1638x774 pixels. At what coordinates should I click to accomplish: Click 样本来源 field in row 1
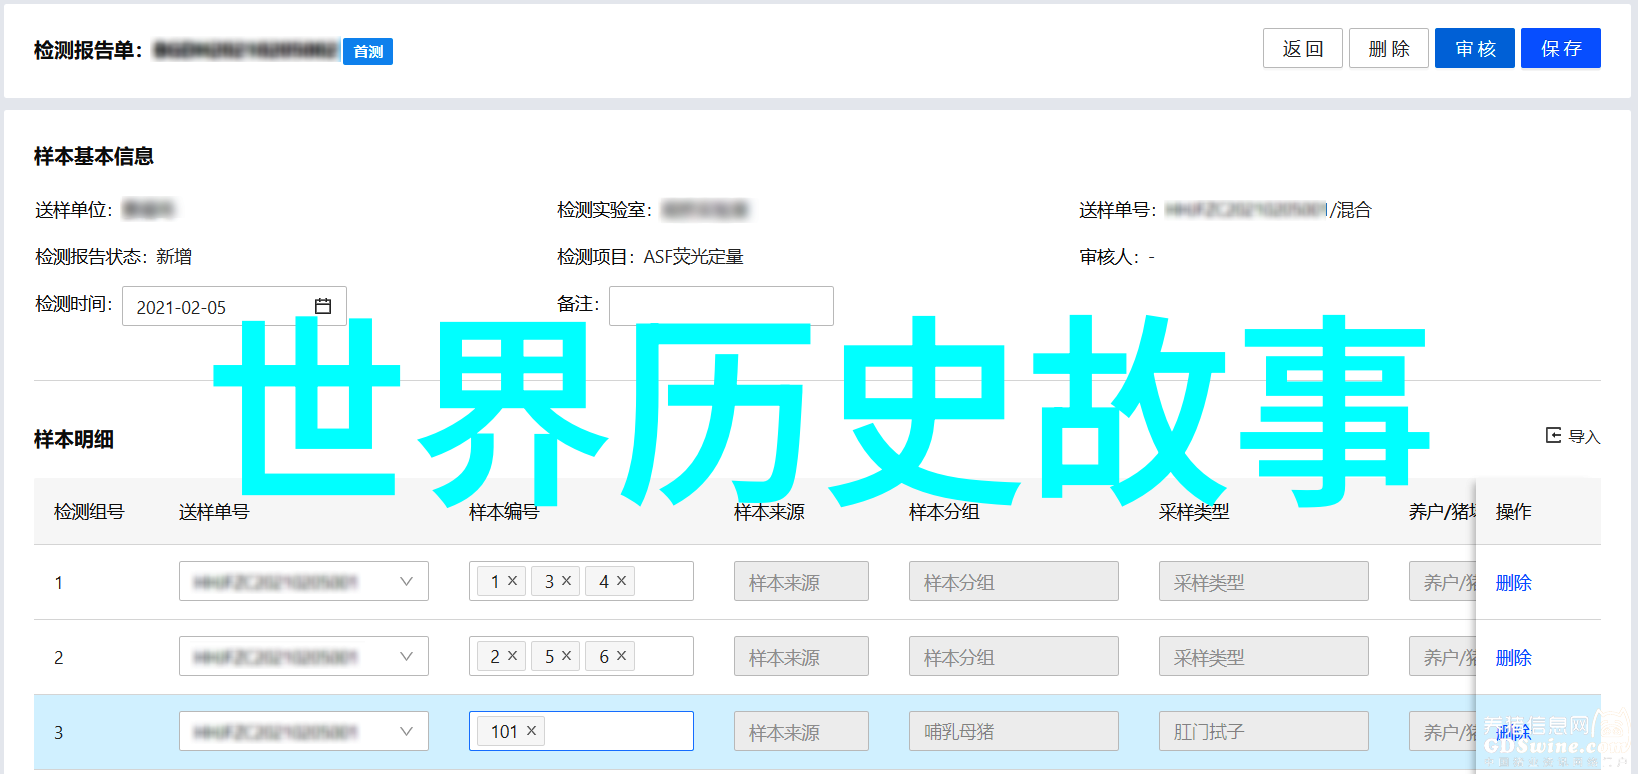(x=801, y=581)
